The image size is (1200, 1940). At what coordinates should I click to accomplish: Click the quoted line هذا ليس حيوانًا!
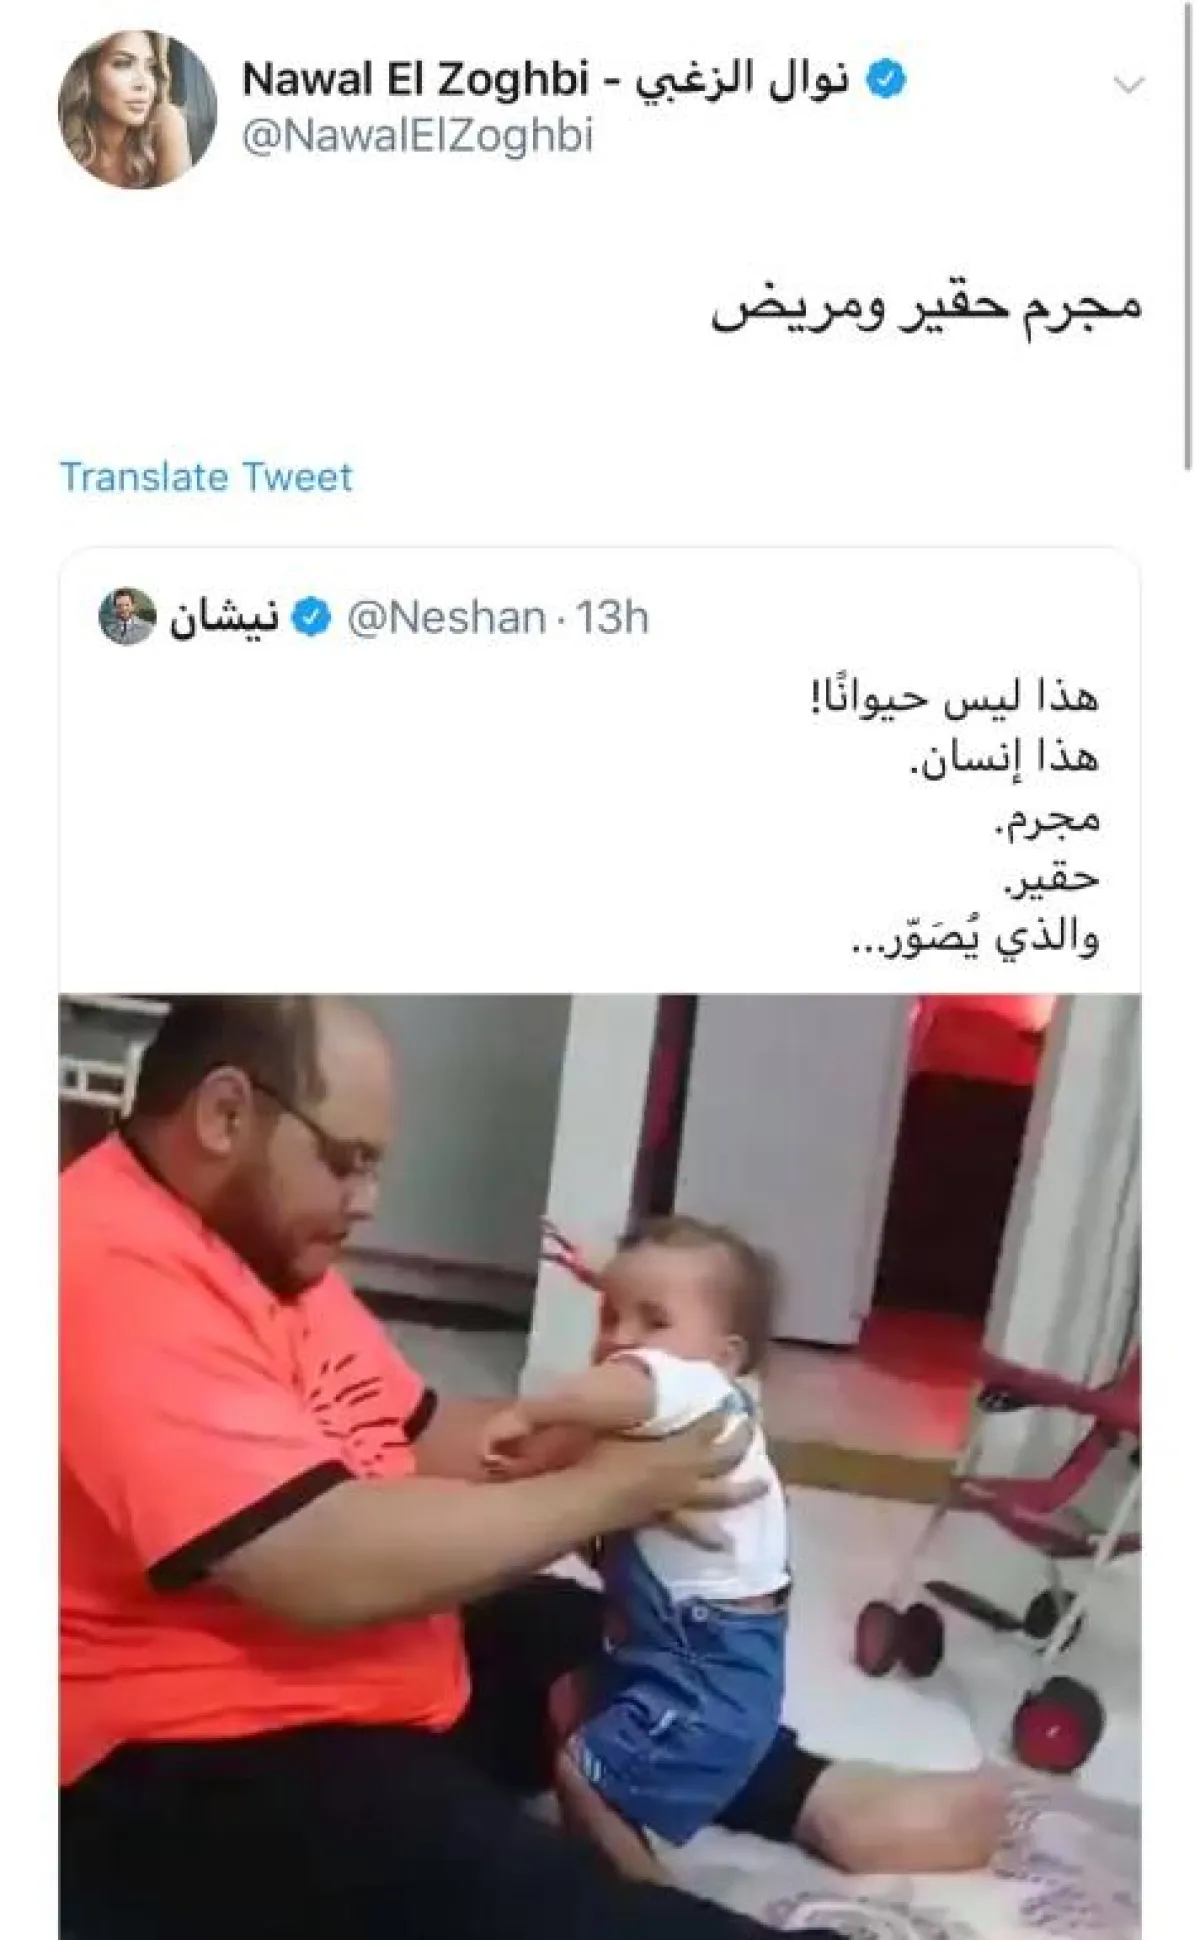[x=956, y=697]
